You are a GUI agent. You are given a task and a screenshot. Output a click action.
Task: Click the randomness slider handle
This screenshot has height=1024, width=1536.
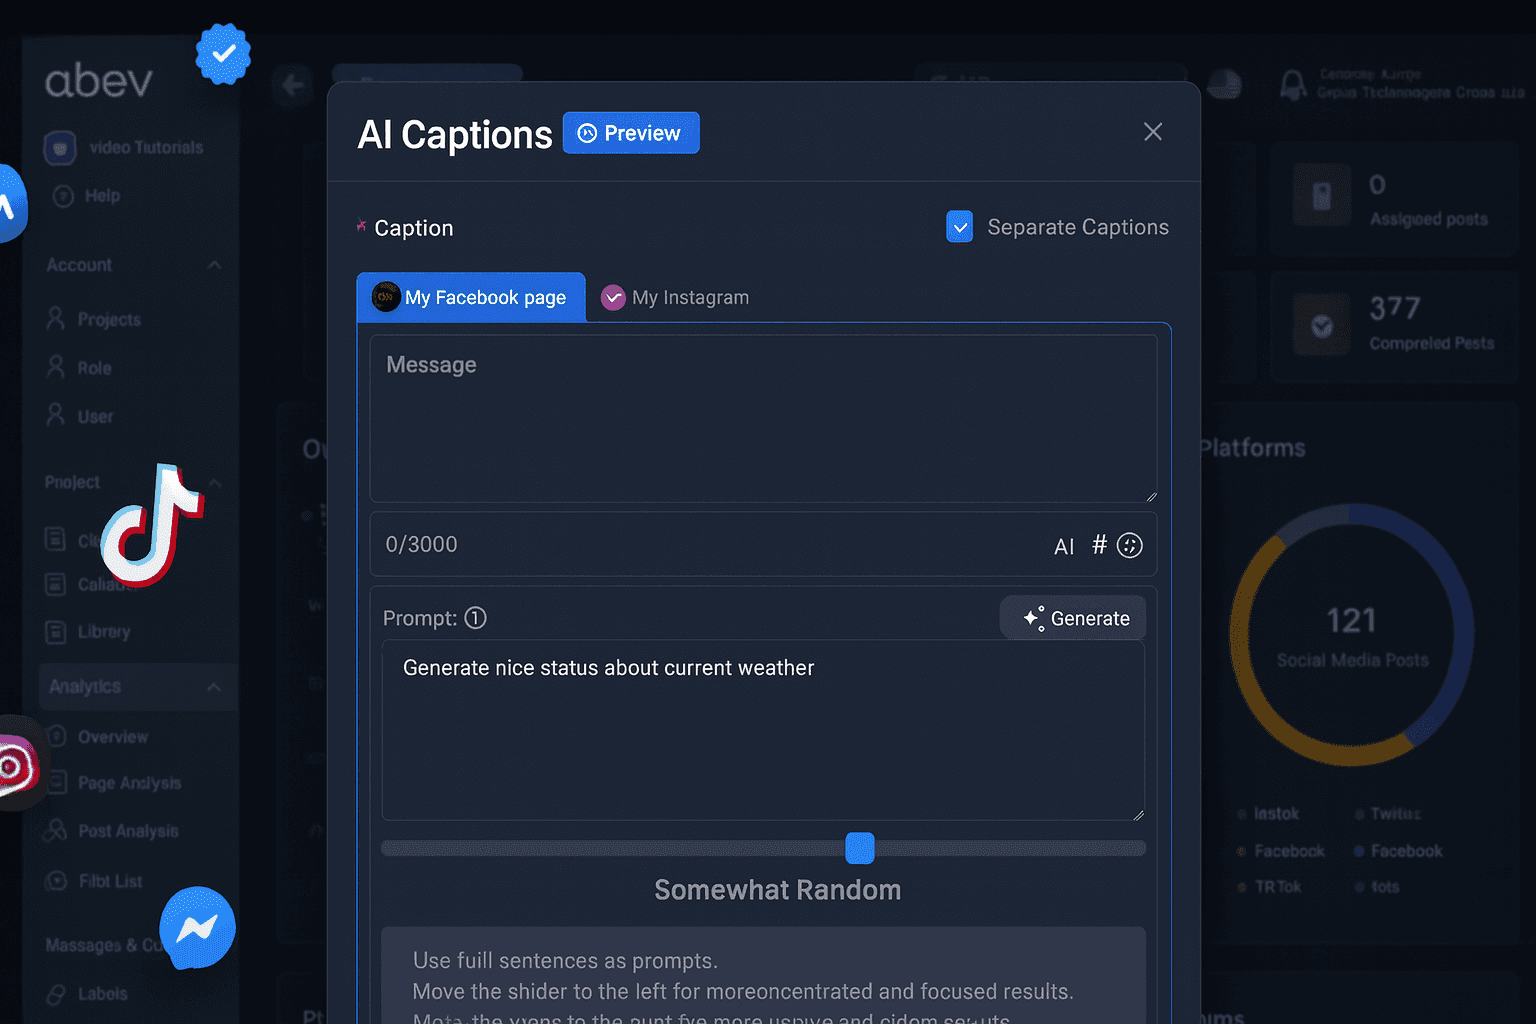pos(860,848)
